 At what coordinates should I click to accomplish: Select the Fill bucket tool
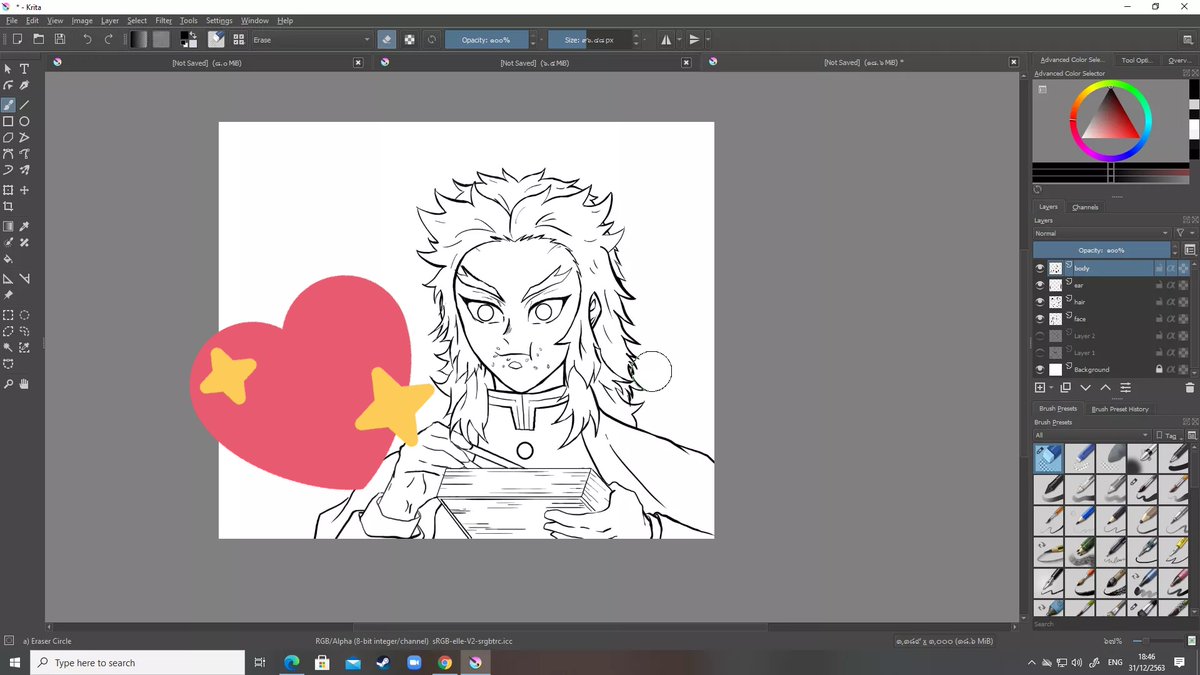click(x=8, y=258)
